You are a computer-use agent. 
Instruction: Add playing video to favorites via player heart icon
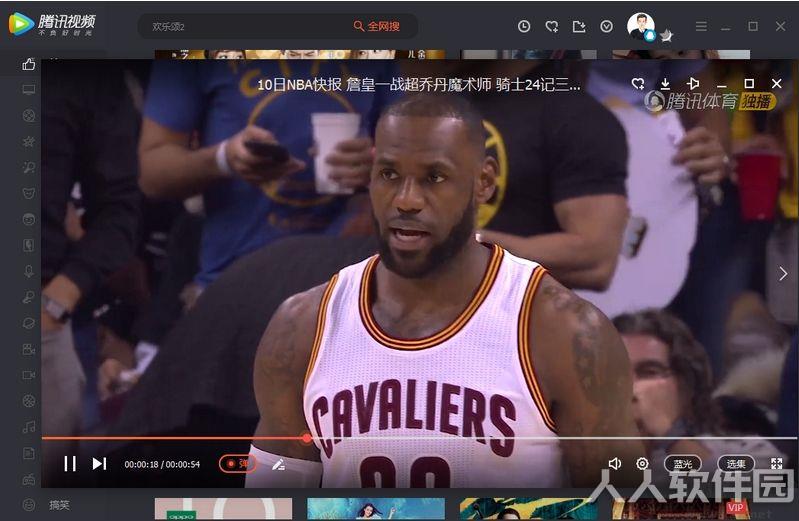pyautogui.click(x=637, y=84)
